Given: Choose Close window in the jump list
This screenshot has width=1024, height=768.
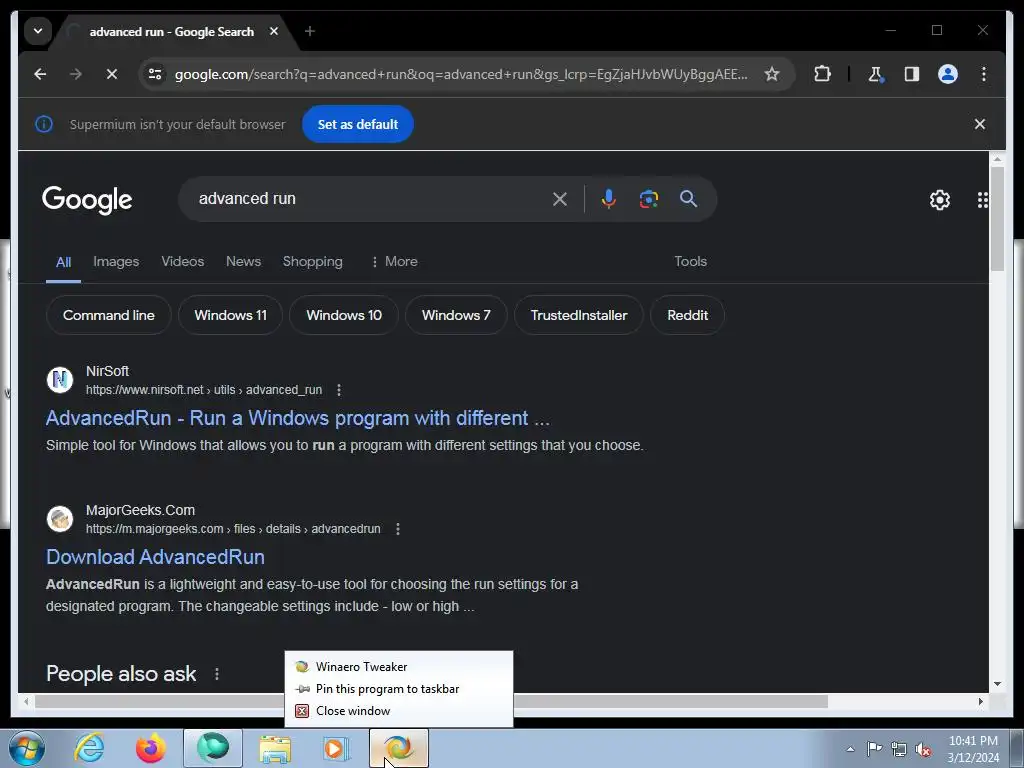Looking at the screenshot, I should tap(398, 711).
